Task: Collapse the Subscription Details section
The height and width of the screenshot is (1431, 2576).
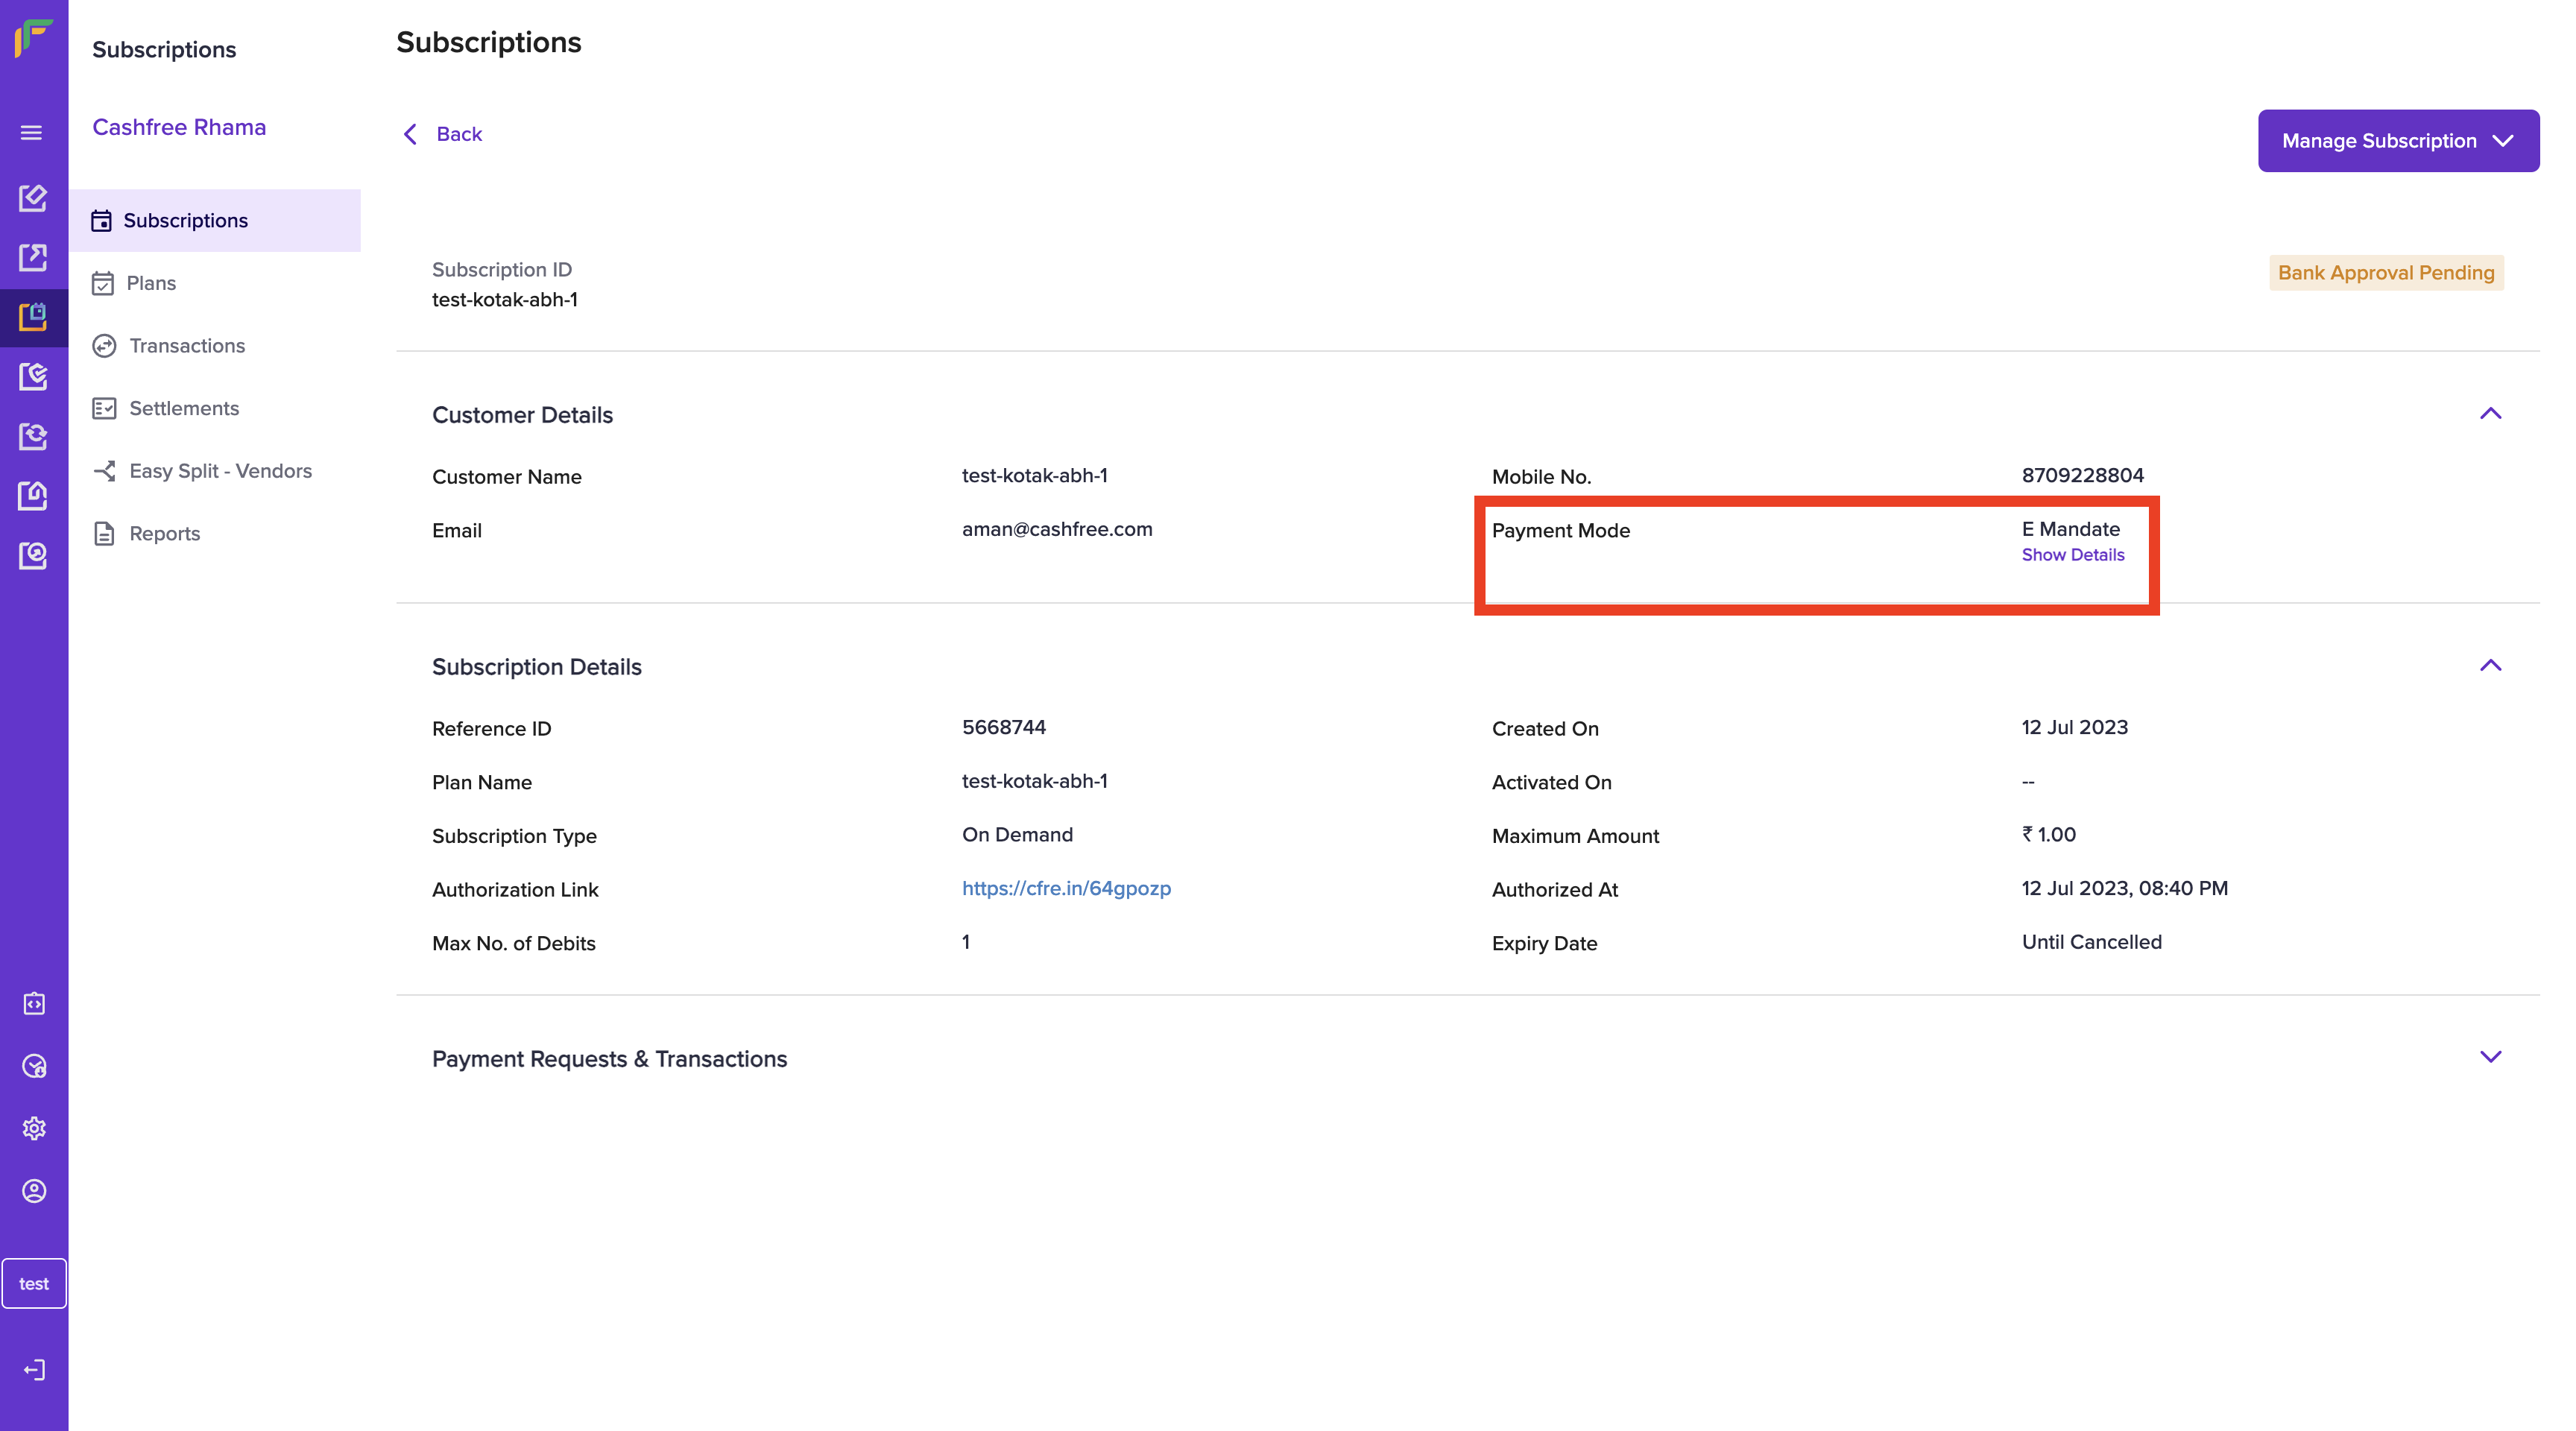Action: (x=2490, y=666)
